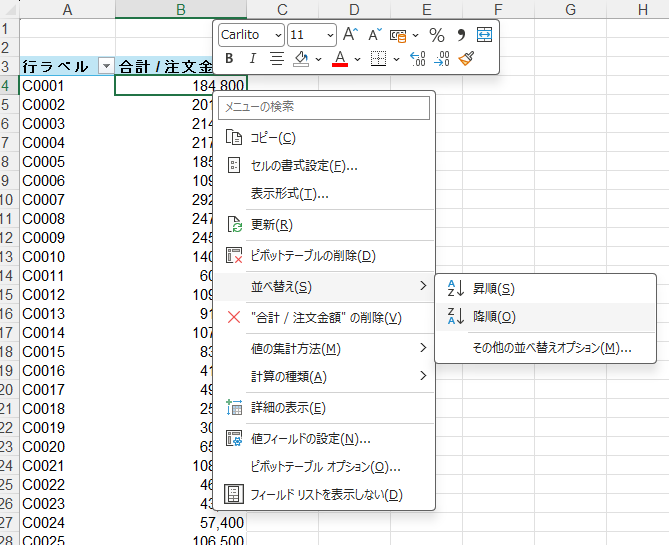This screenshot has height=545, width=669.
Task: Click cell containing C0017
Action: click(x=67, y=389)
